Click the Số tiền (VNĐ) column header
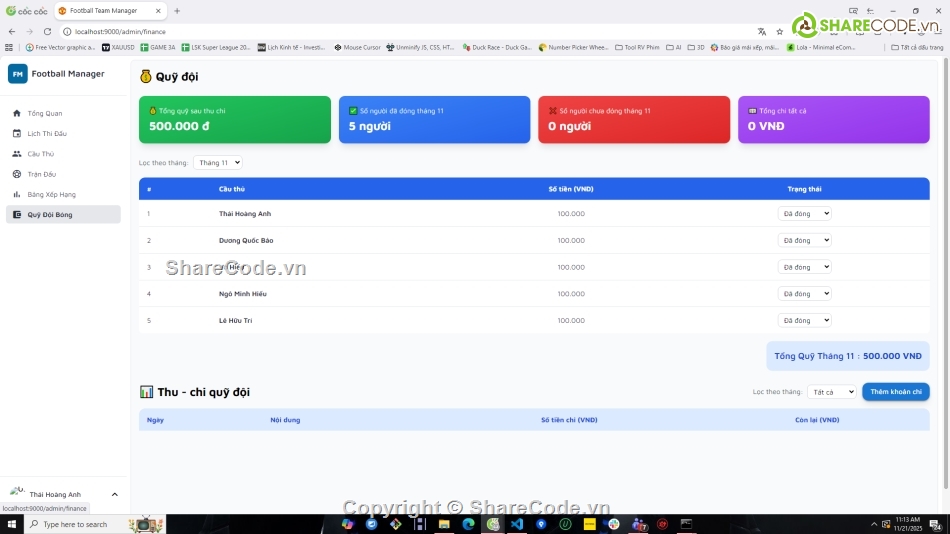950x534 pixels. 571,189
